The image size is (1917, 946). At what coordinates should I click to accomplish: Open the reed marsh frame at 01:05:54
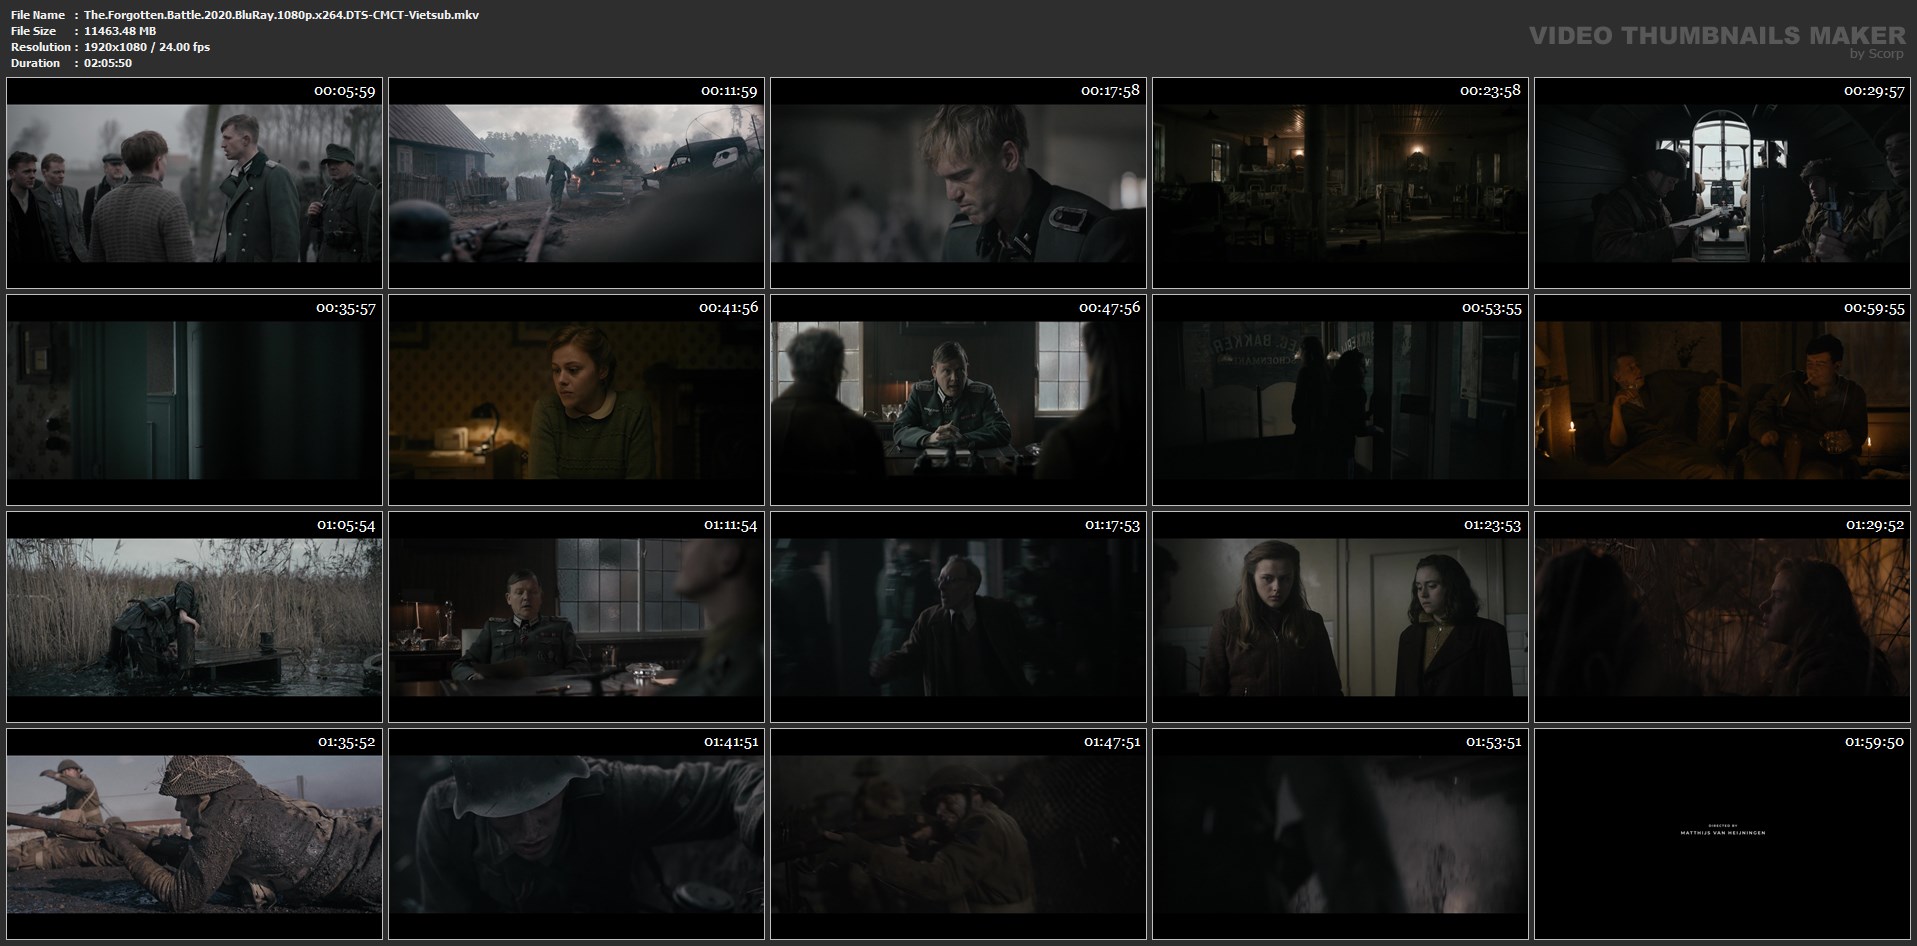coord(194,617)
